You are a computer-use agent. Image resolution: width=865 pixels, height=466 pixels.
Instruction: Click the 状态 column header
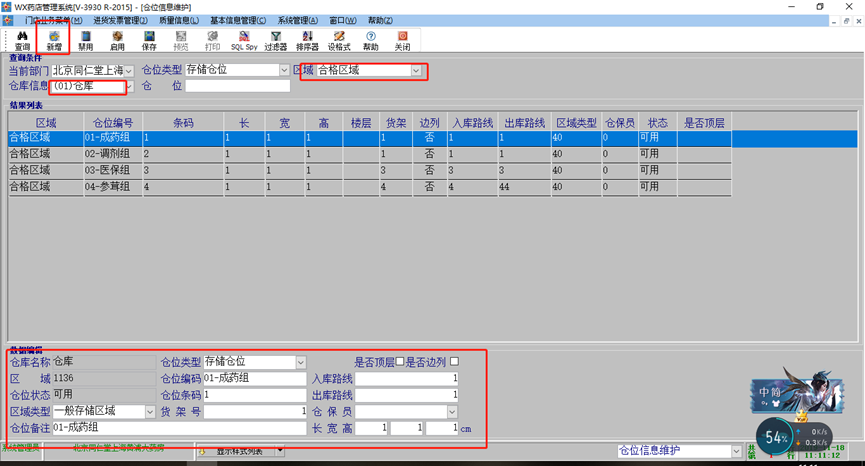658,122
